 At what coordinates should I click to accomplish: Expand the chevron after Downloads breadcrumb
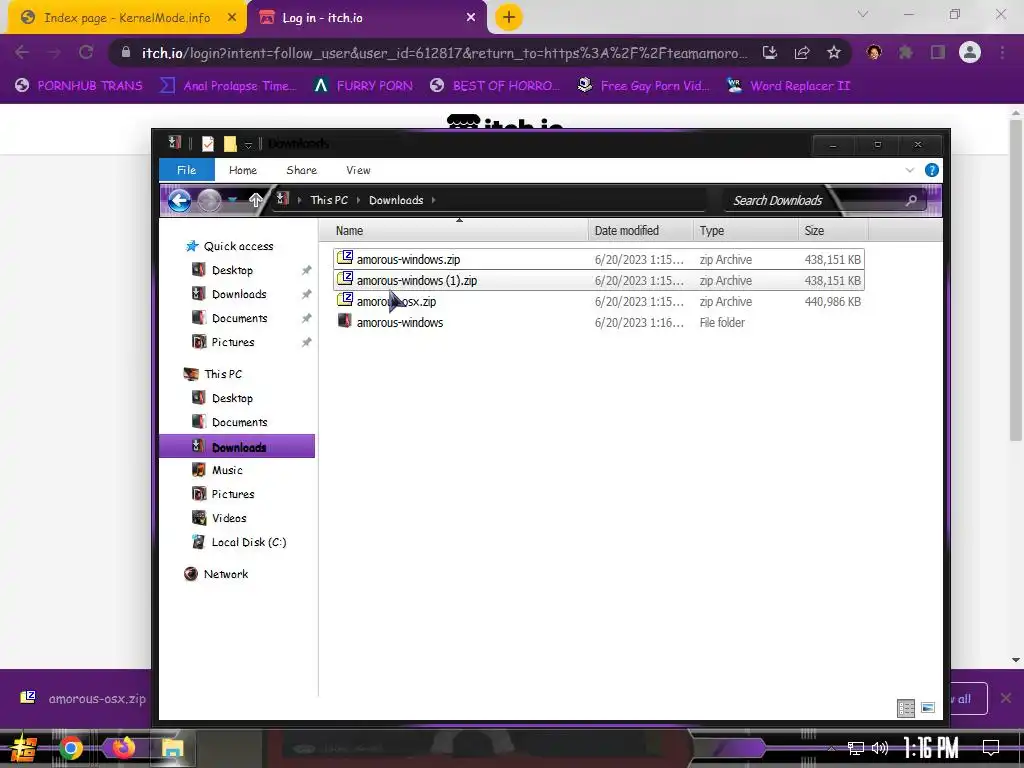click(434, 200)
